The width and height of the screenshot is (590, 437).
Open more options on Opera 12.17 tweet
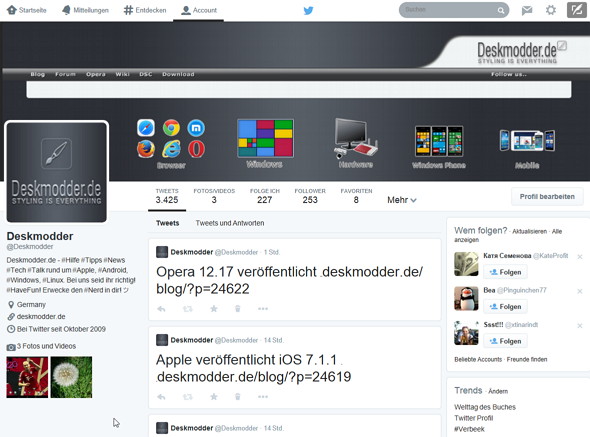coord(263,309)
